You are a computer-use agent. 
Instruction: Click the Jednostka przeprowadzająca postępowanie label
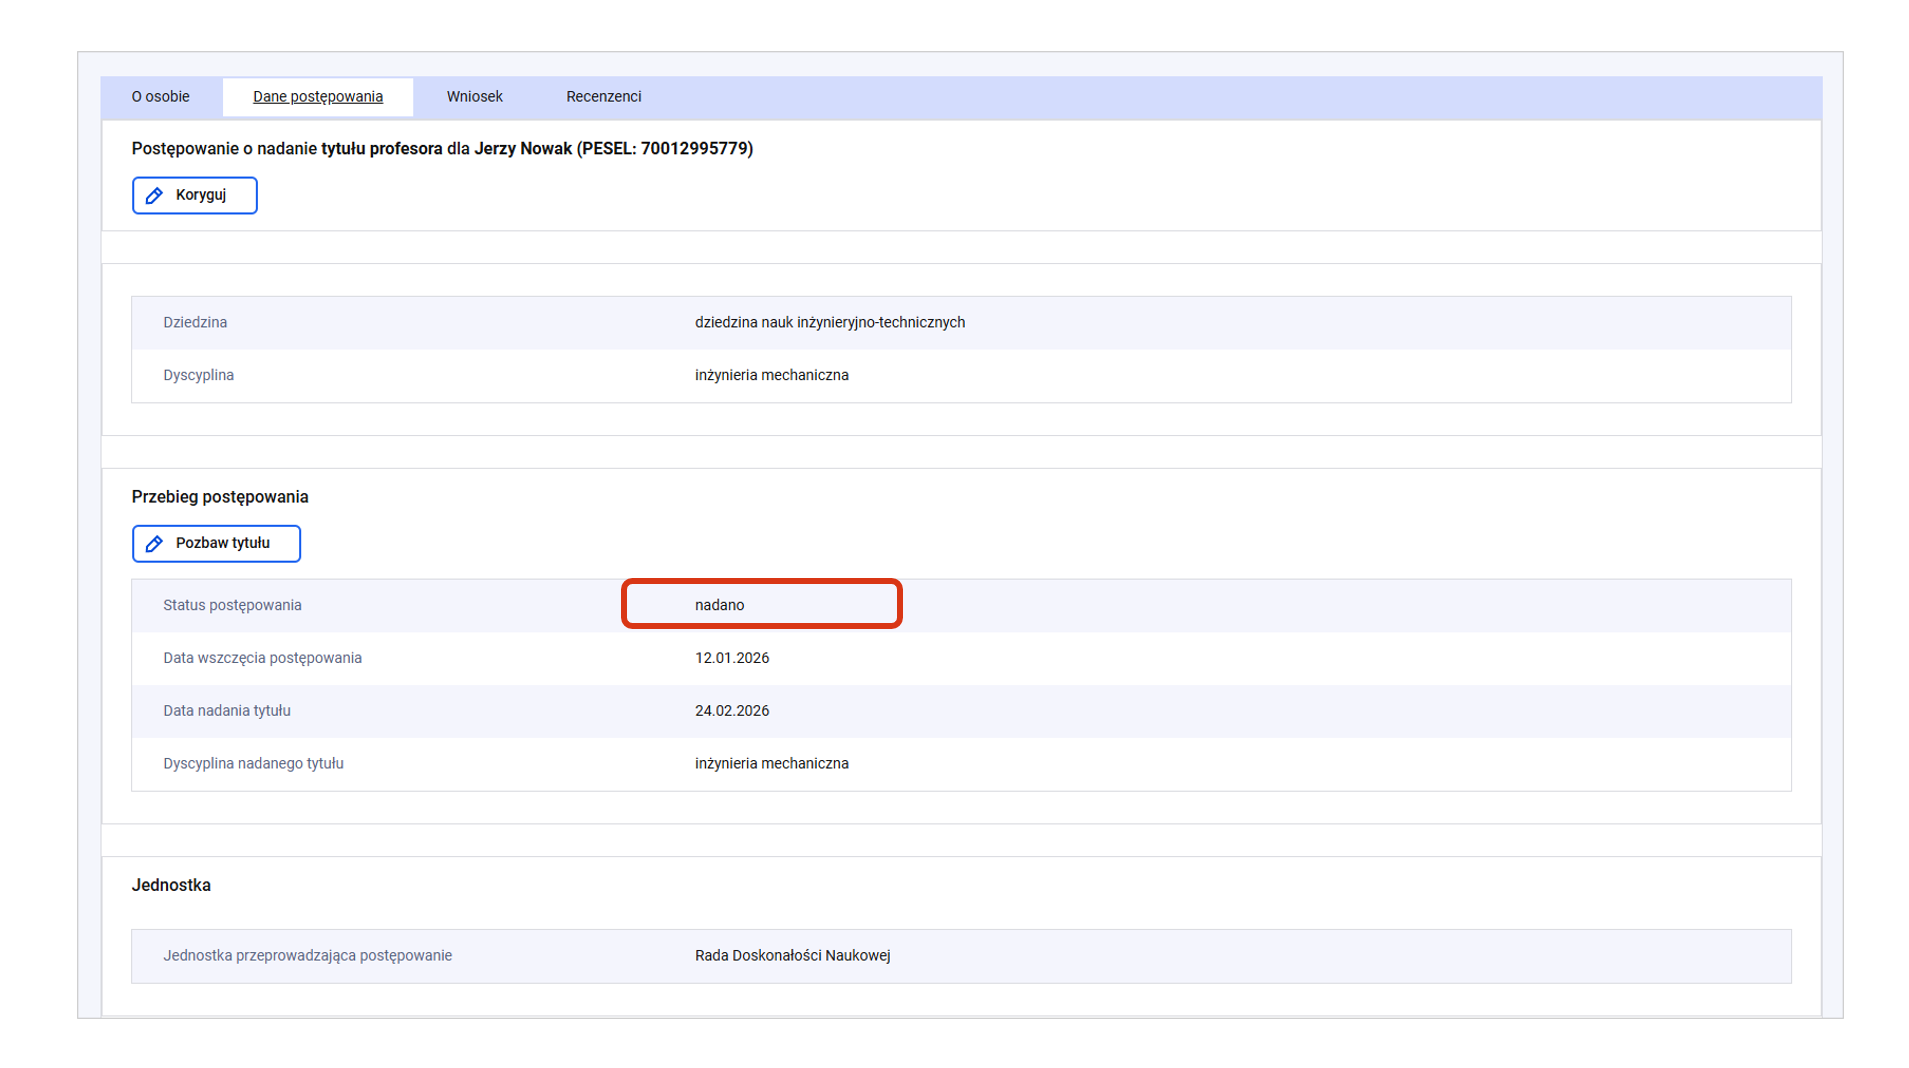point(307,956)
